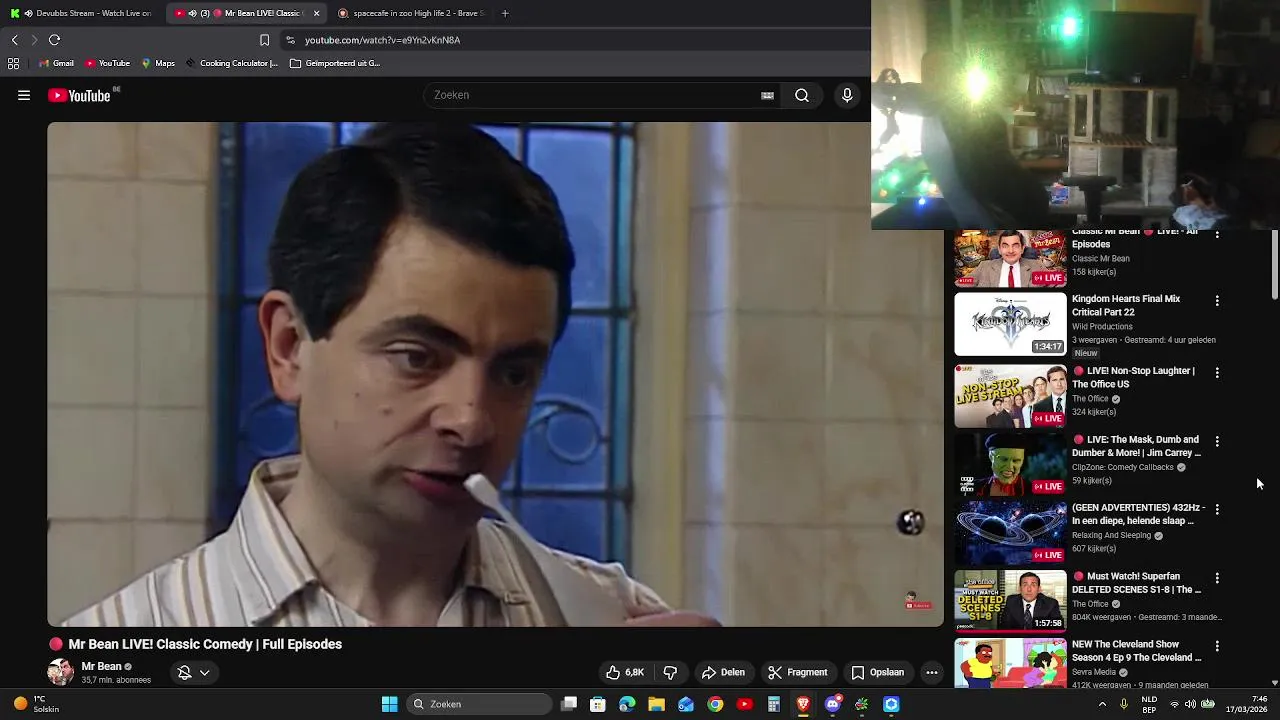This screenshot has height=720, width=1280.
Task: Open Calculator from the taskbar
Action: click(773, 704)
